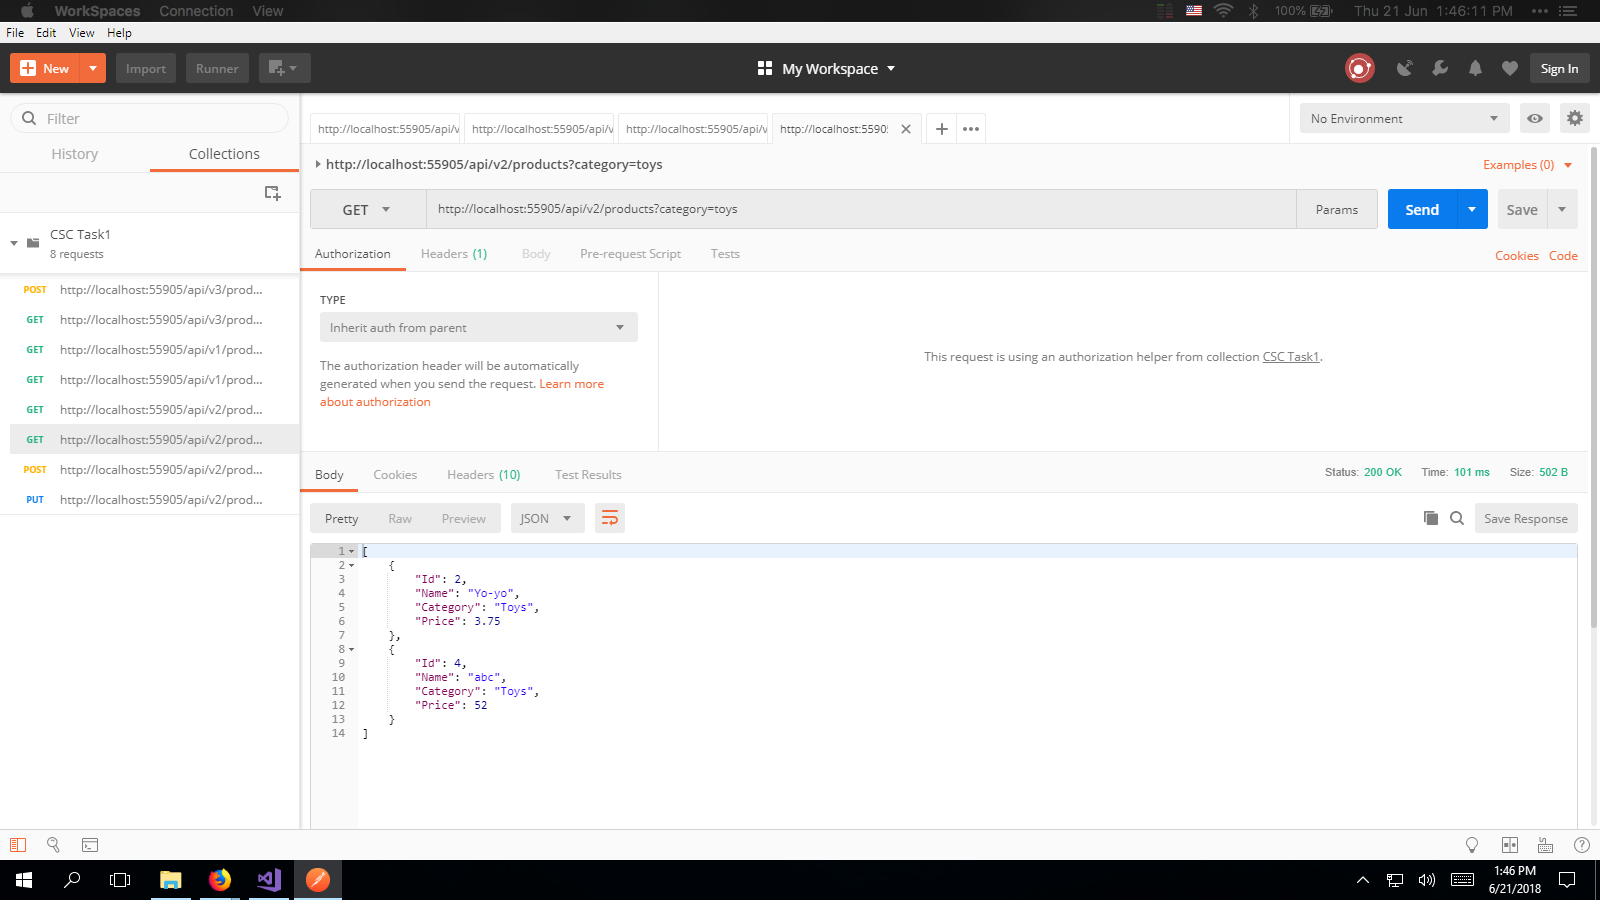This screenshot has width=1600, height=900.
Task: Open the GET method dropdown
Action: click(x=367, y=210)
